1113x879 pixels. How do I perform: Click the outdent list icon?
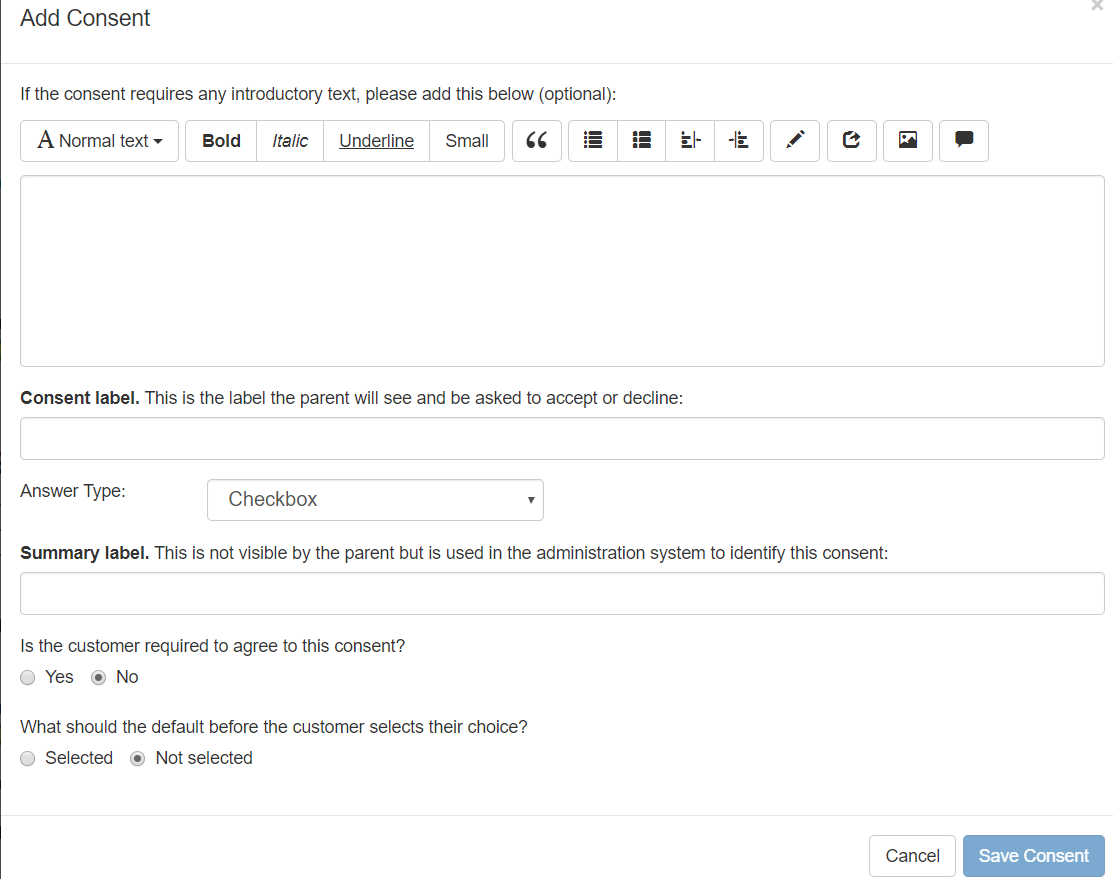pos(690,141)
